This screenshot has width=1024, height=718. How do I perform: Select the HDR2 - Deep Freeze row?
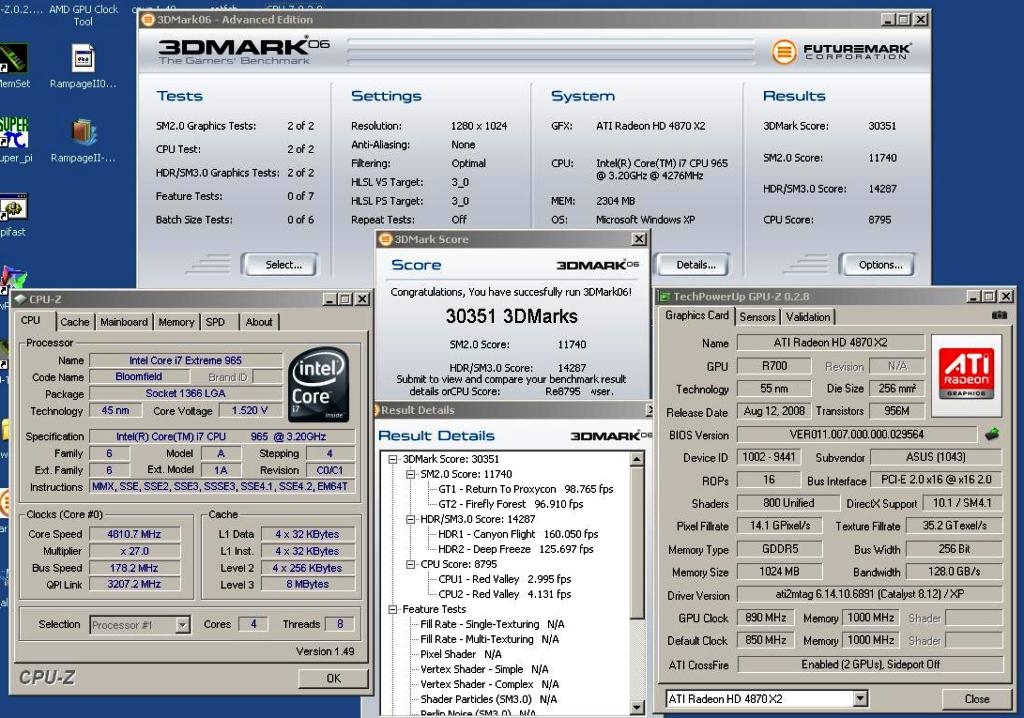(x=515, y=549)
